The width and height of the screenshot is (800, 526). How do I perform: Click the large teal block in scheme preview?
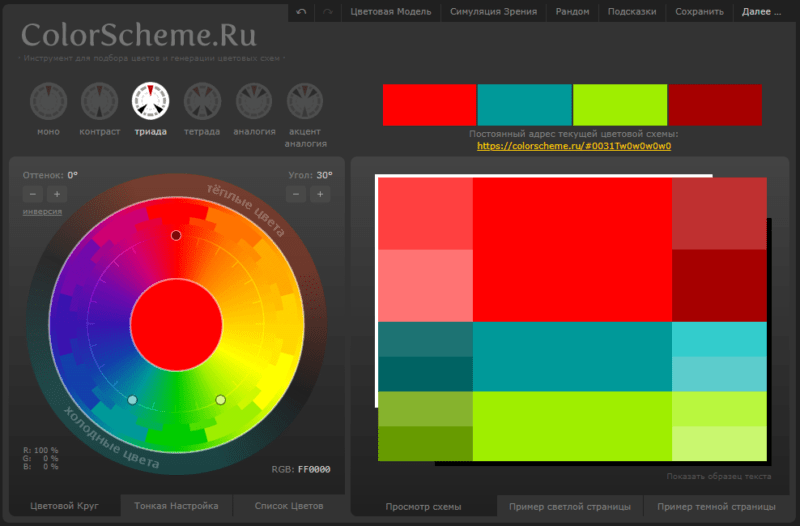(x=572, y=357)
